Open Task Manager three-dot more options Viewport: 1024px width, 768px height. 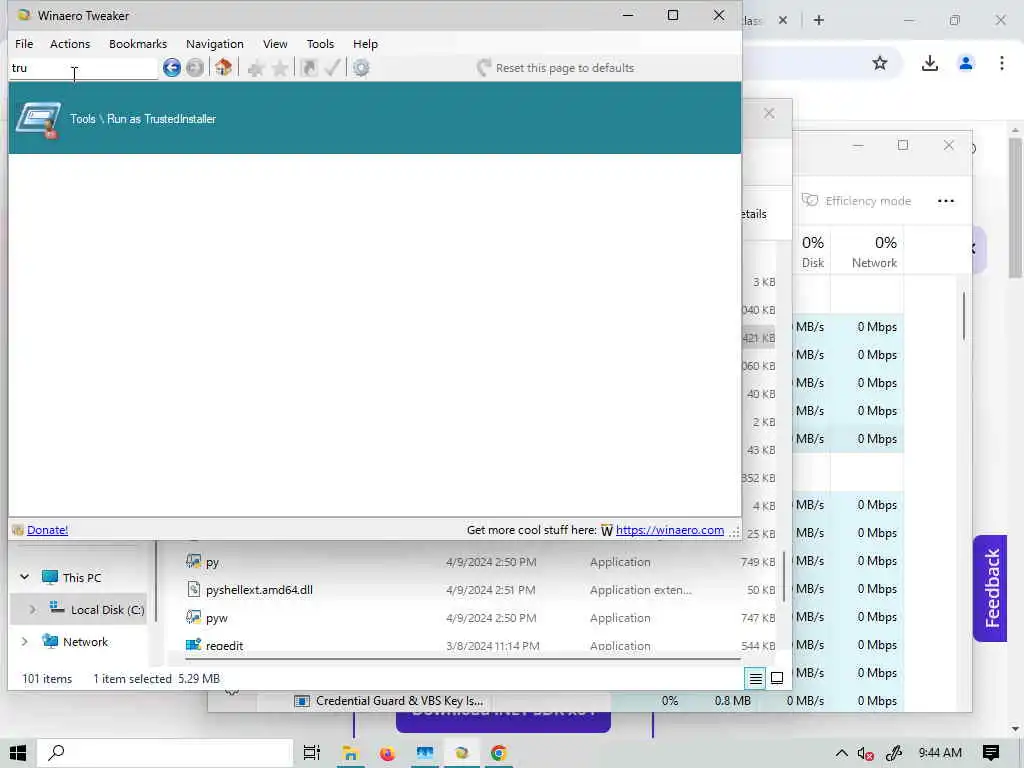pos(946,201)
